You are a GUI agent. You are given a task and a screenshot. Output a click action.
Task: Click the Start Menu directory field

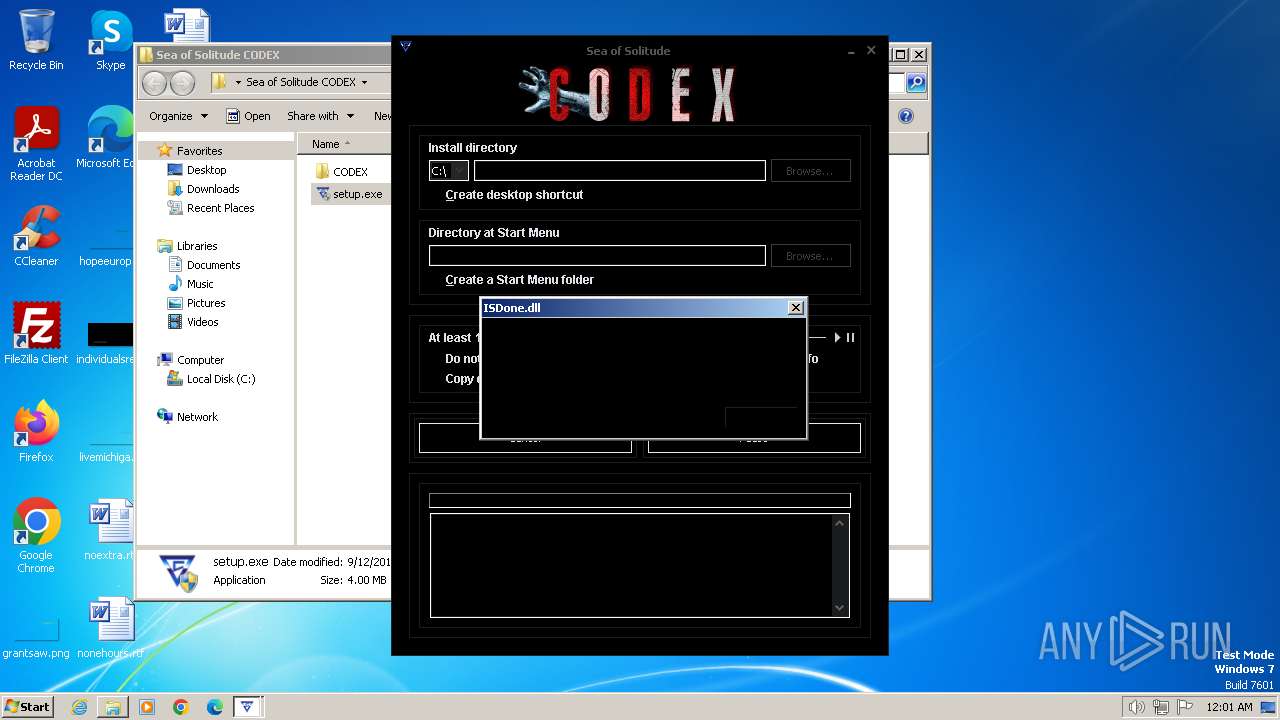coord(597,256)
